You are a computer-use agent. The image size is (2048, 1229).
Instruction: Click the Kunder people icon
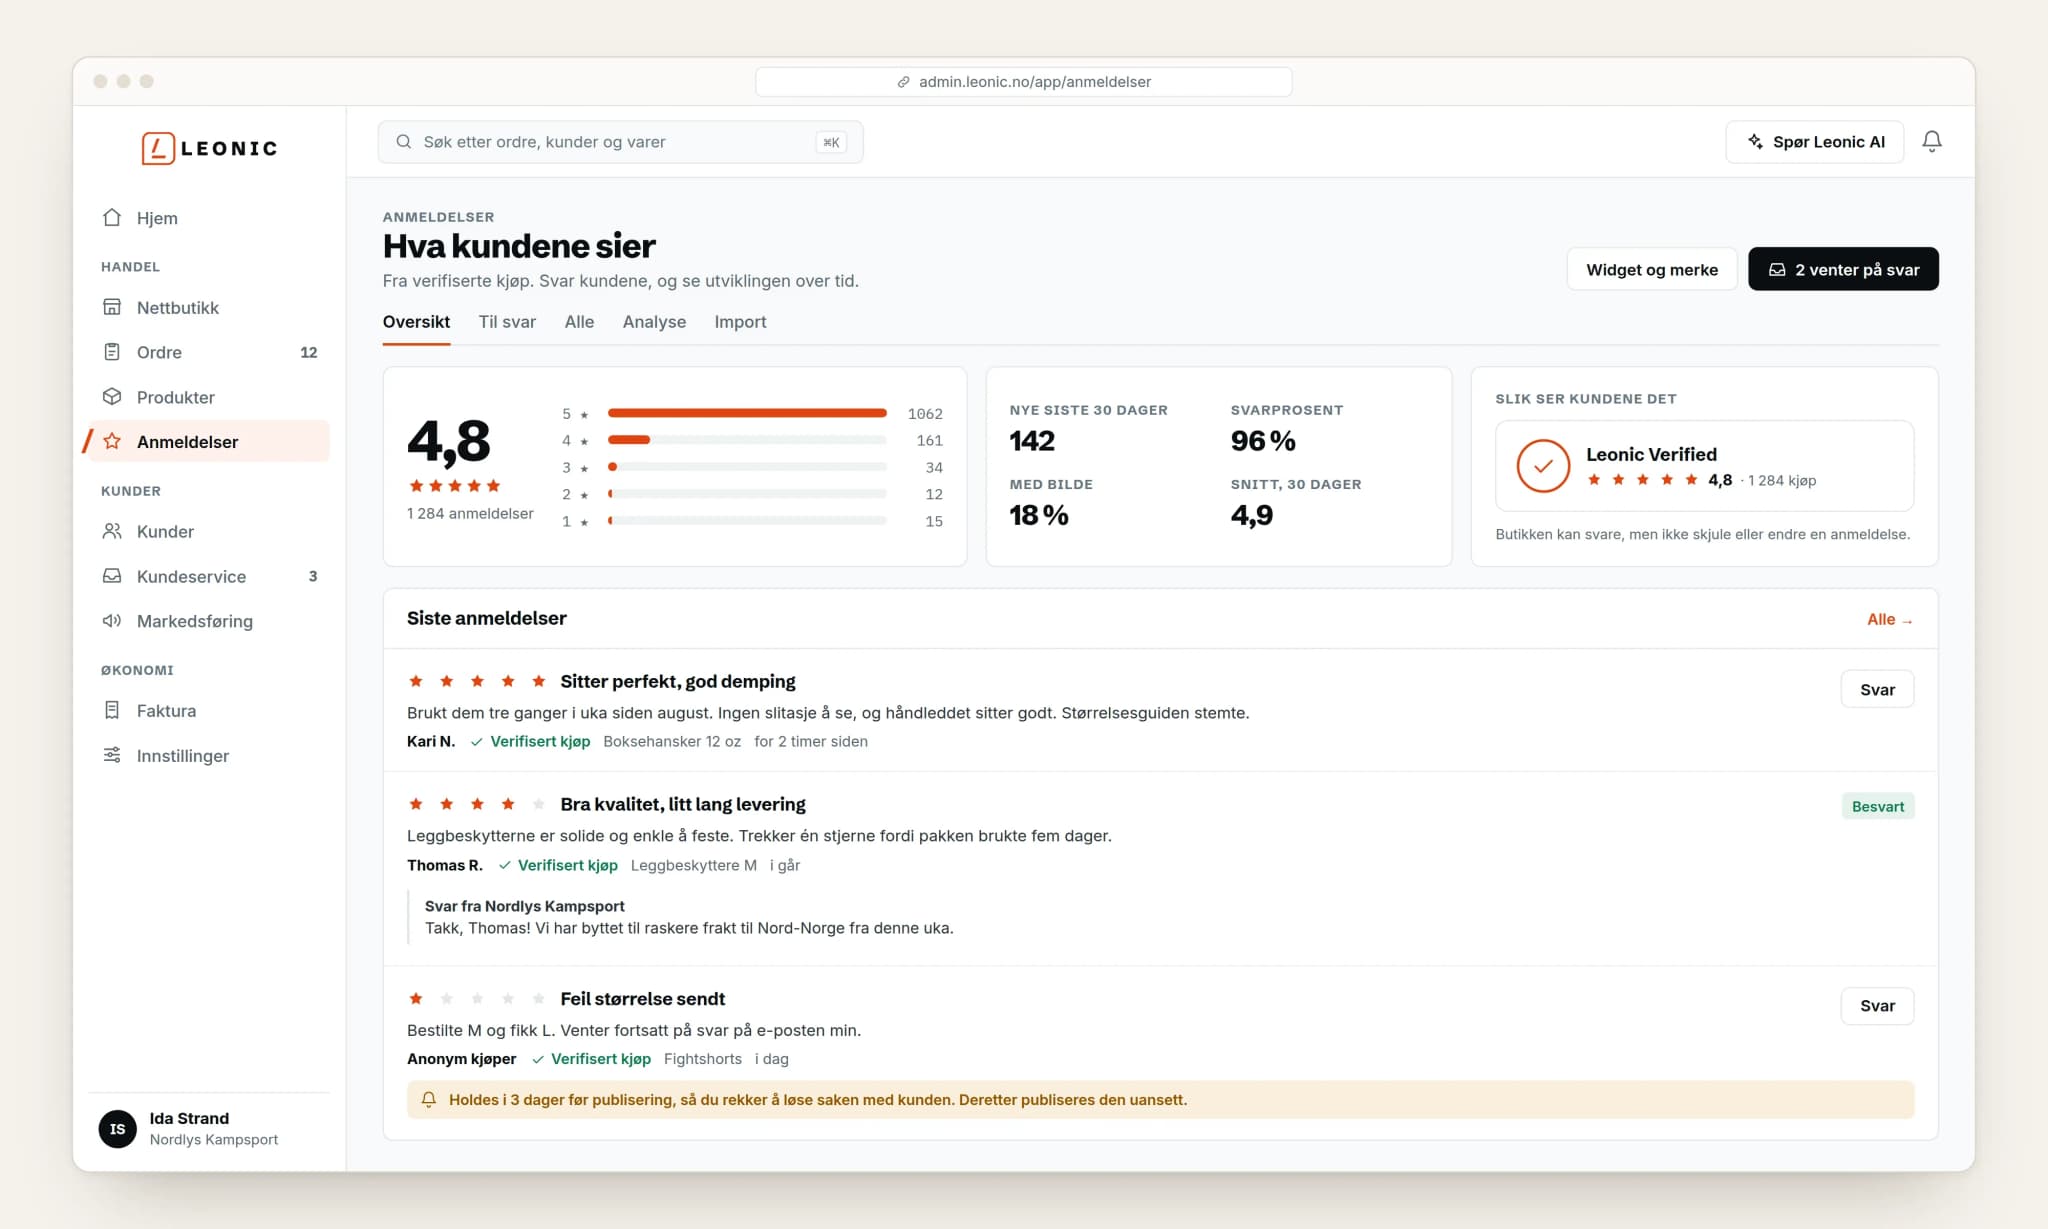(112, 531)
